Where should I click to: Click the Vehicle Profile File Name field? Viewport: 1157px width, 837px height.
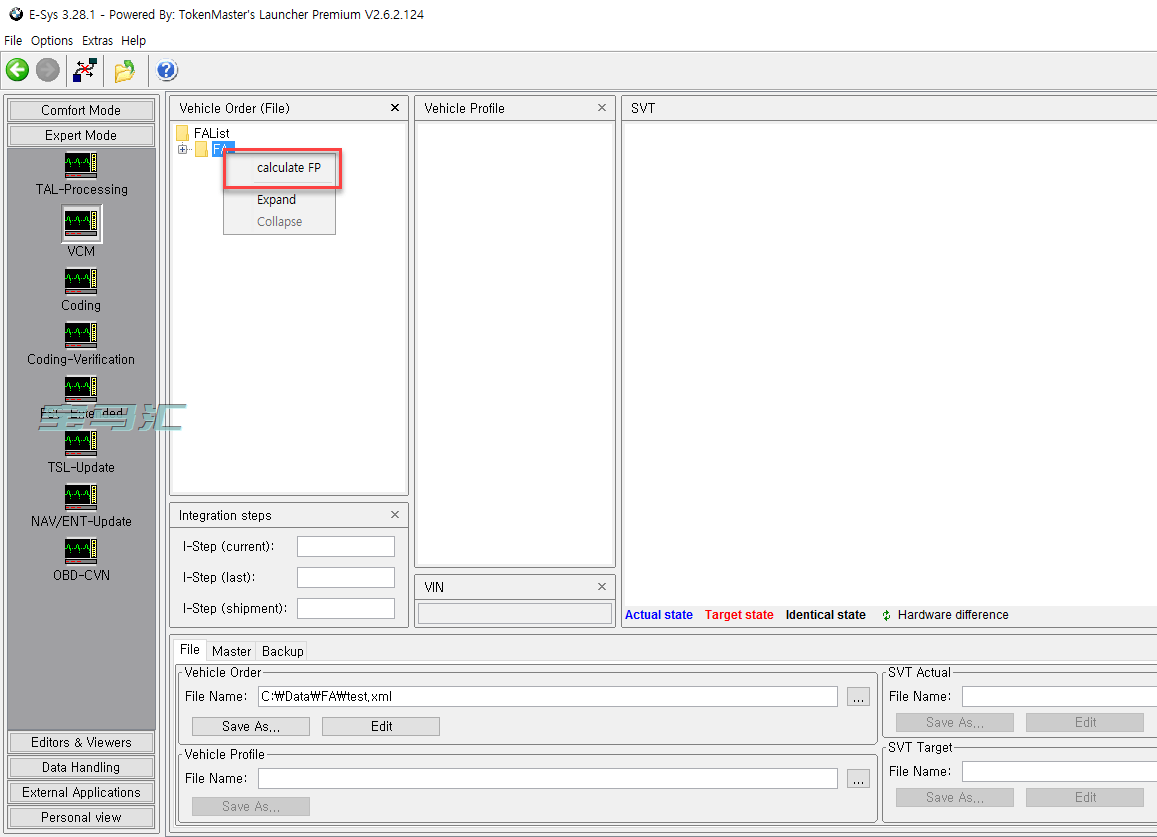pyautogui.click(x=548, y=779)
